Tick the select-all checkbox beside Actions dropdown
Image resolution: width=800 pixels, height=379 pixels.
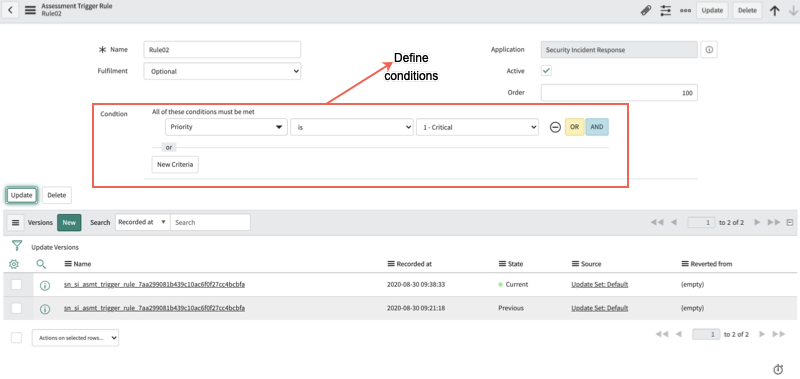16,337
